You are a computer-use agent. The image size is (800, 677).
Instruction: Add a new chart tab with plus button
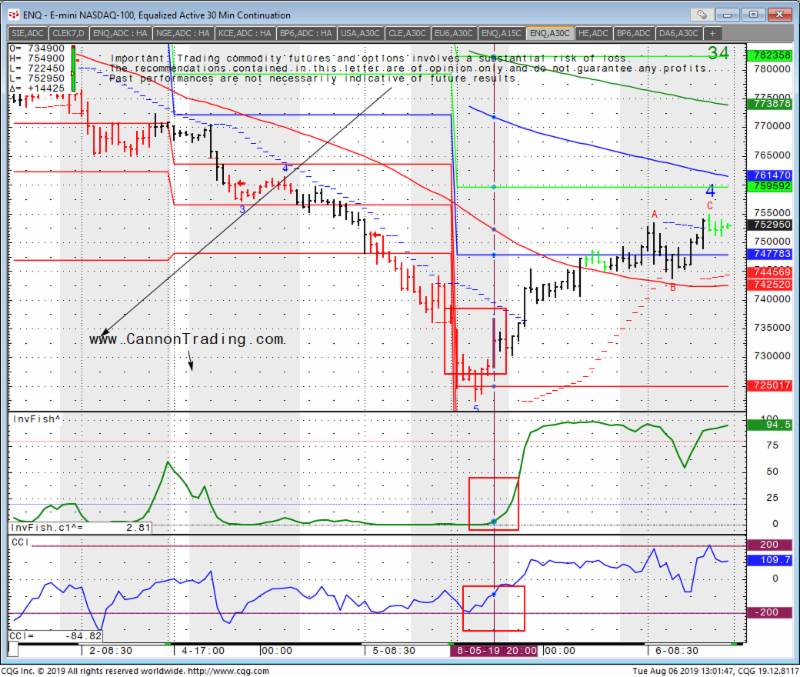point(713,33)
